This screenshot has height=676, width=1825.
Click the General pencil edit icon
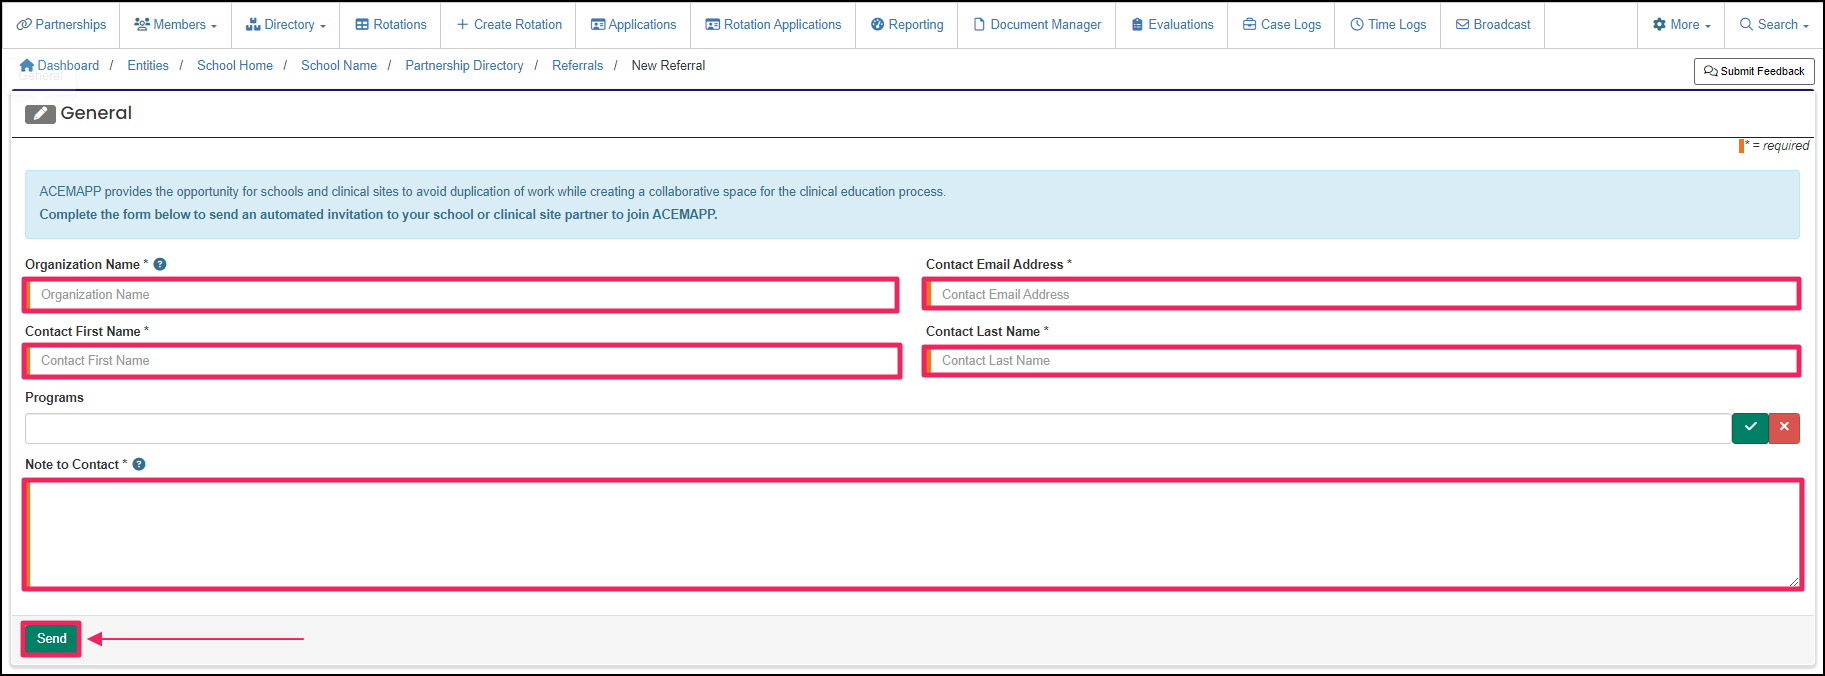pos(40,114)
